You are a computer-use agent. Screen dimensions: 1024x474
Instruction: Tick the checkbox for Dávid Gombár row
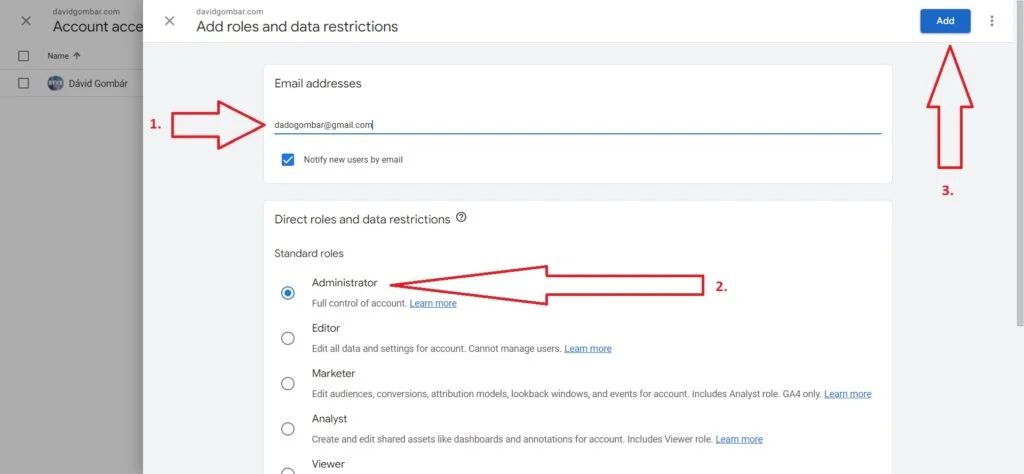pyautogui.click(x=24, y=84)
